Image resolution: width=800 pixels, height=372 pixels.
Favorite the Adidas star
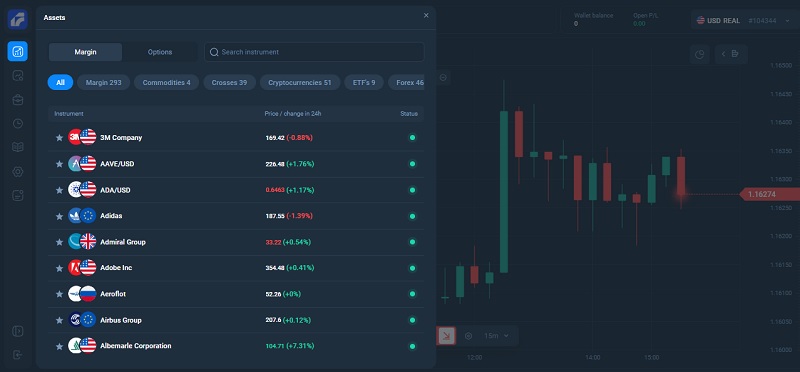click(59, 216)
